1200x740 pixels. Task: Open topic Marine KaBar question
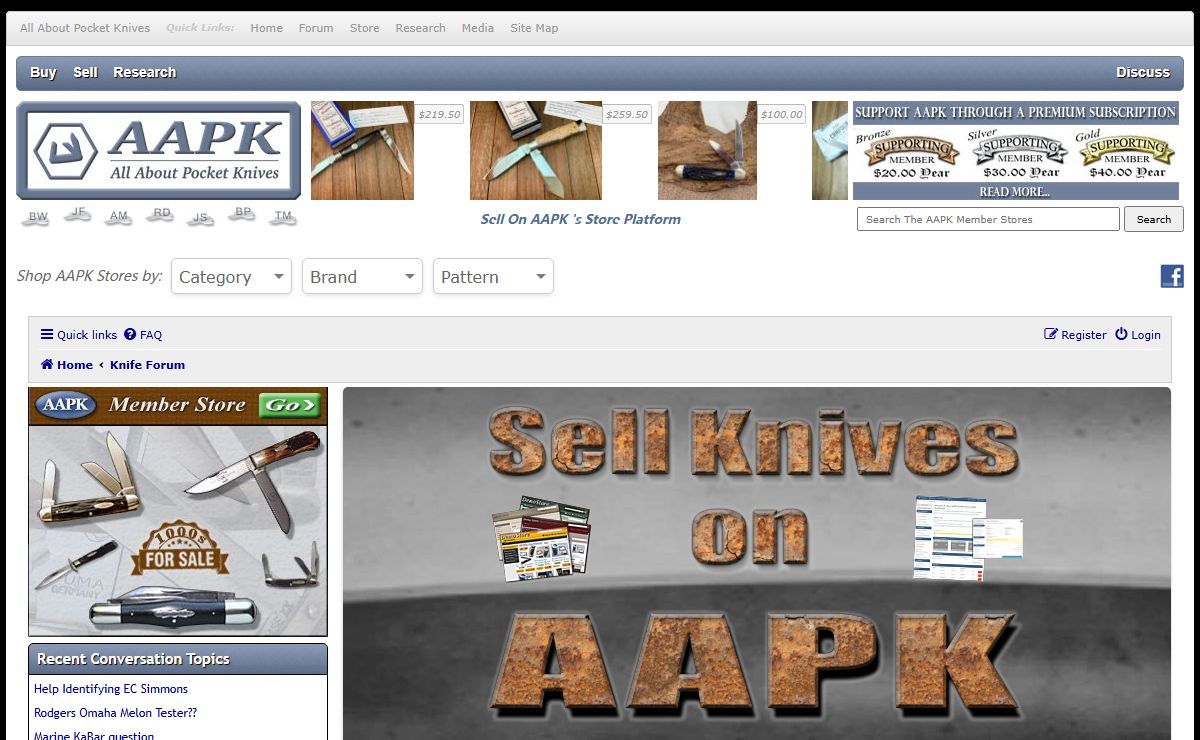click(94, 736)
